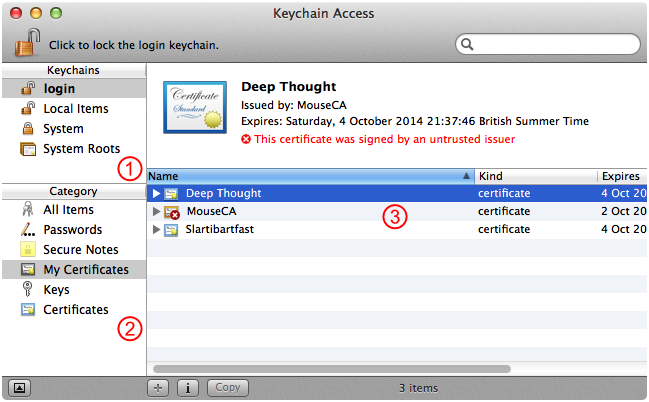This screenshot has width=649, height=402.
Task: Click the Copy button
Action: click(228, 387)
